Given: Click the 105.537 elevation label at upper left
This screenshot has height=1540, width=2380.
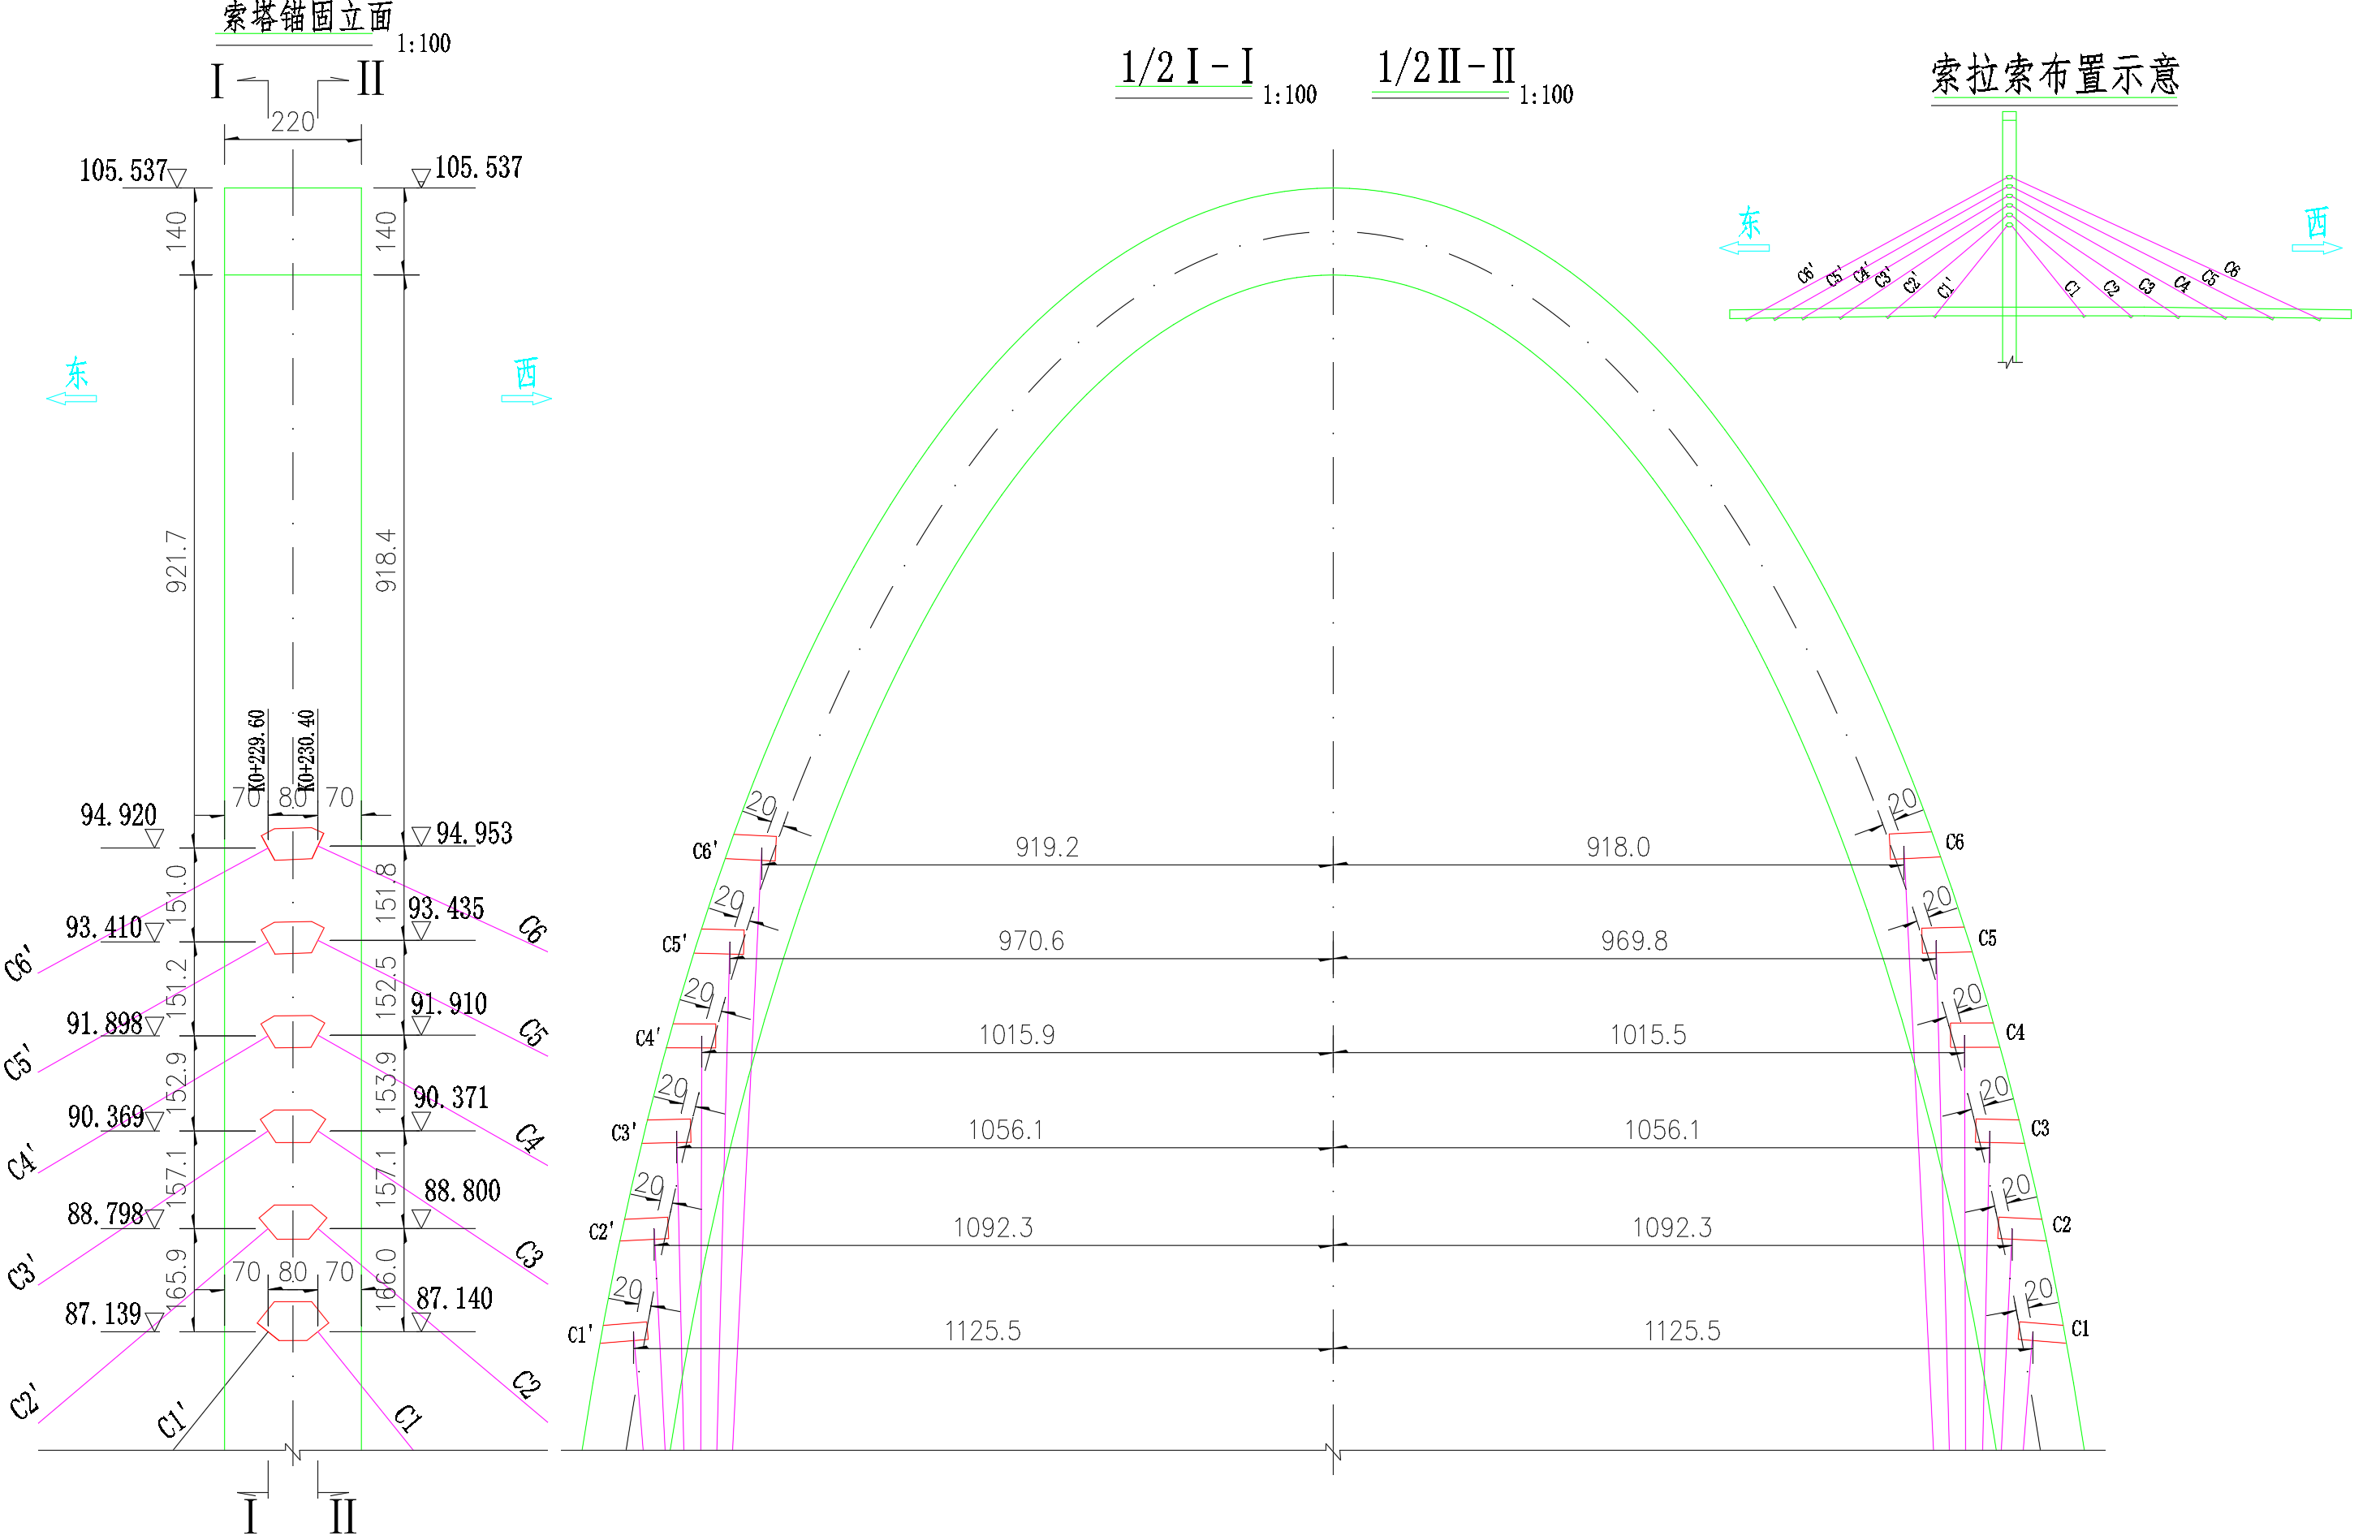Looking at the screenshot, I should (x=123, y=171).
